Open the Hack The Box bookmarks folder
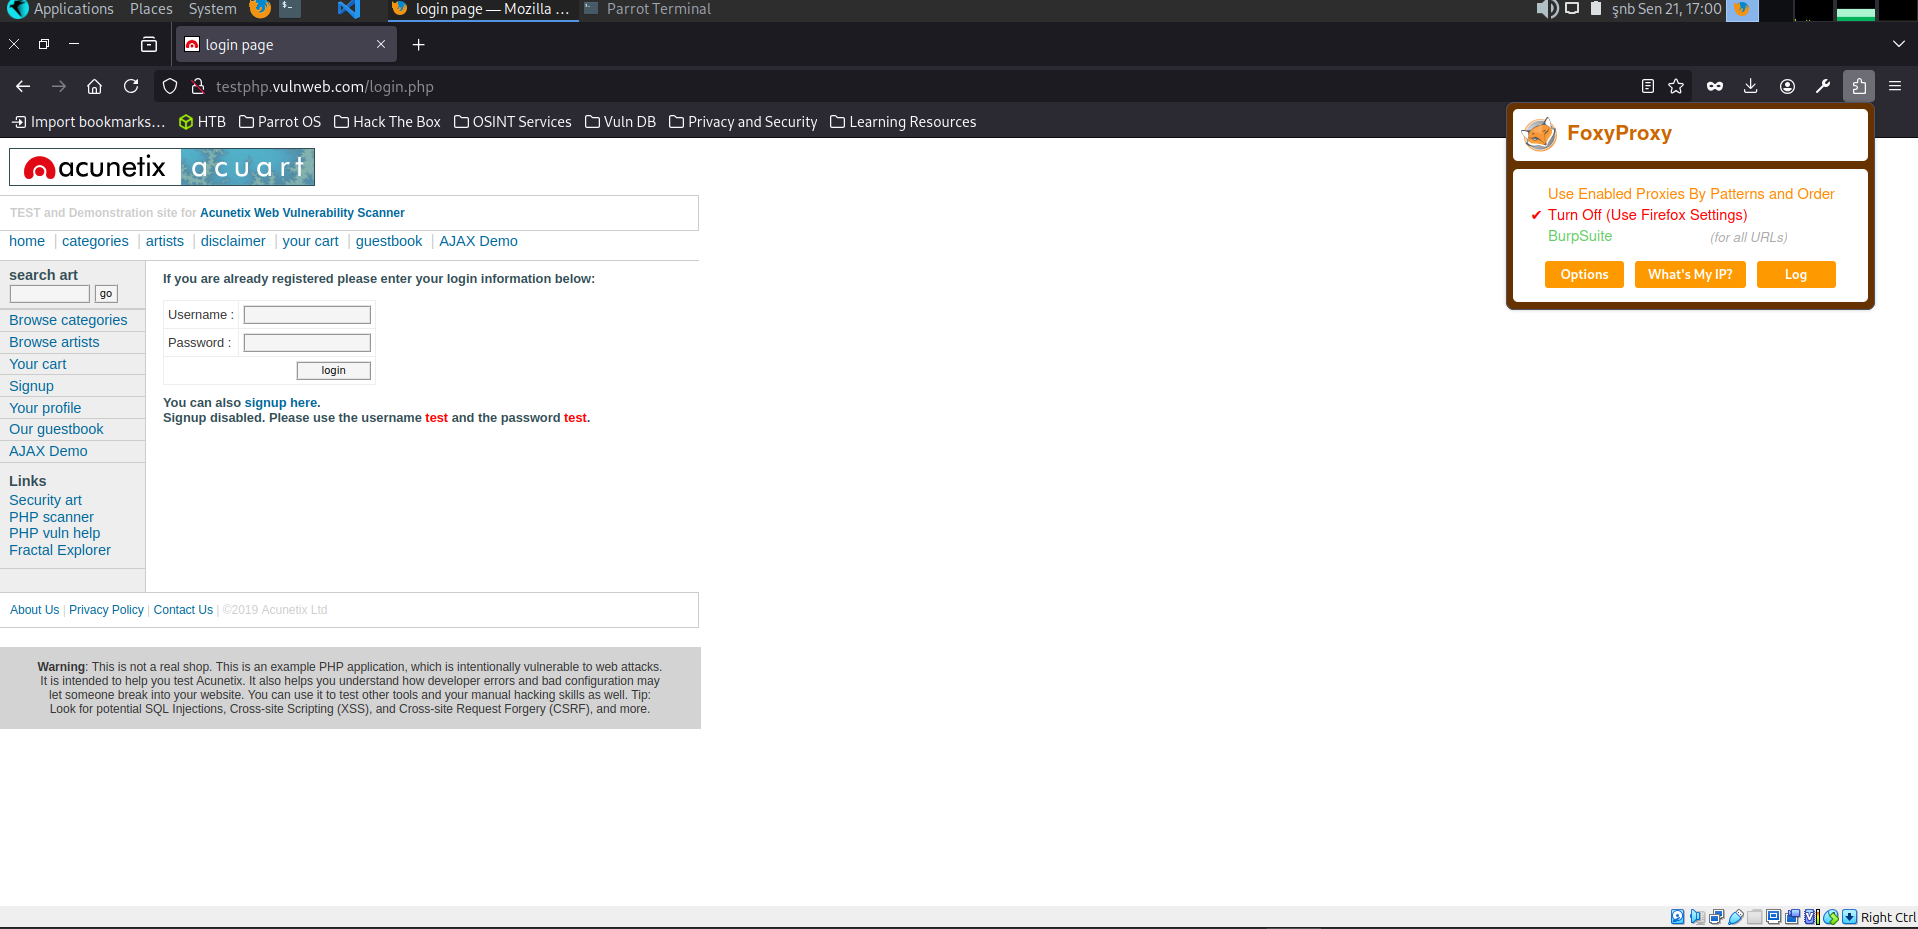1918x929 pixels. pos(387,122)
